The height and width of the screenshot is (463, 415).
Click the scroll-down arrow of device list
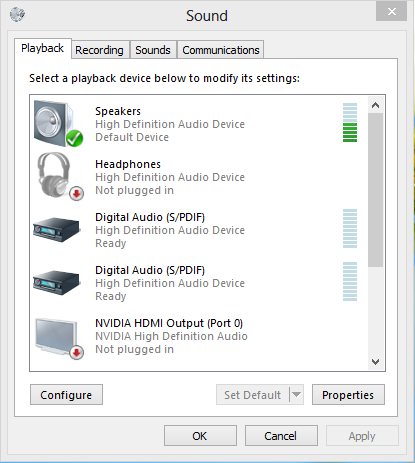375,362
